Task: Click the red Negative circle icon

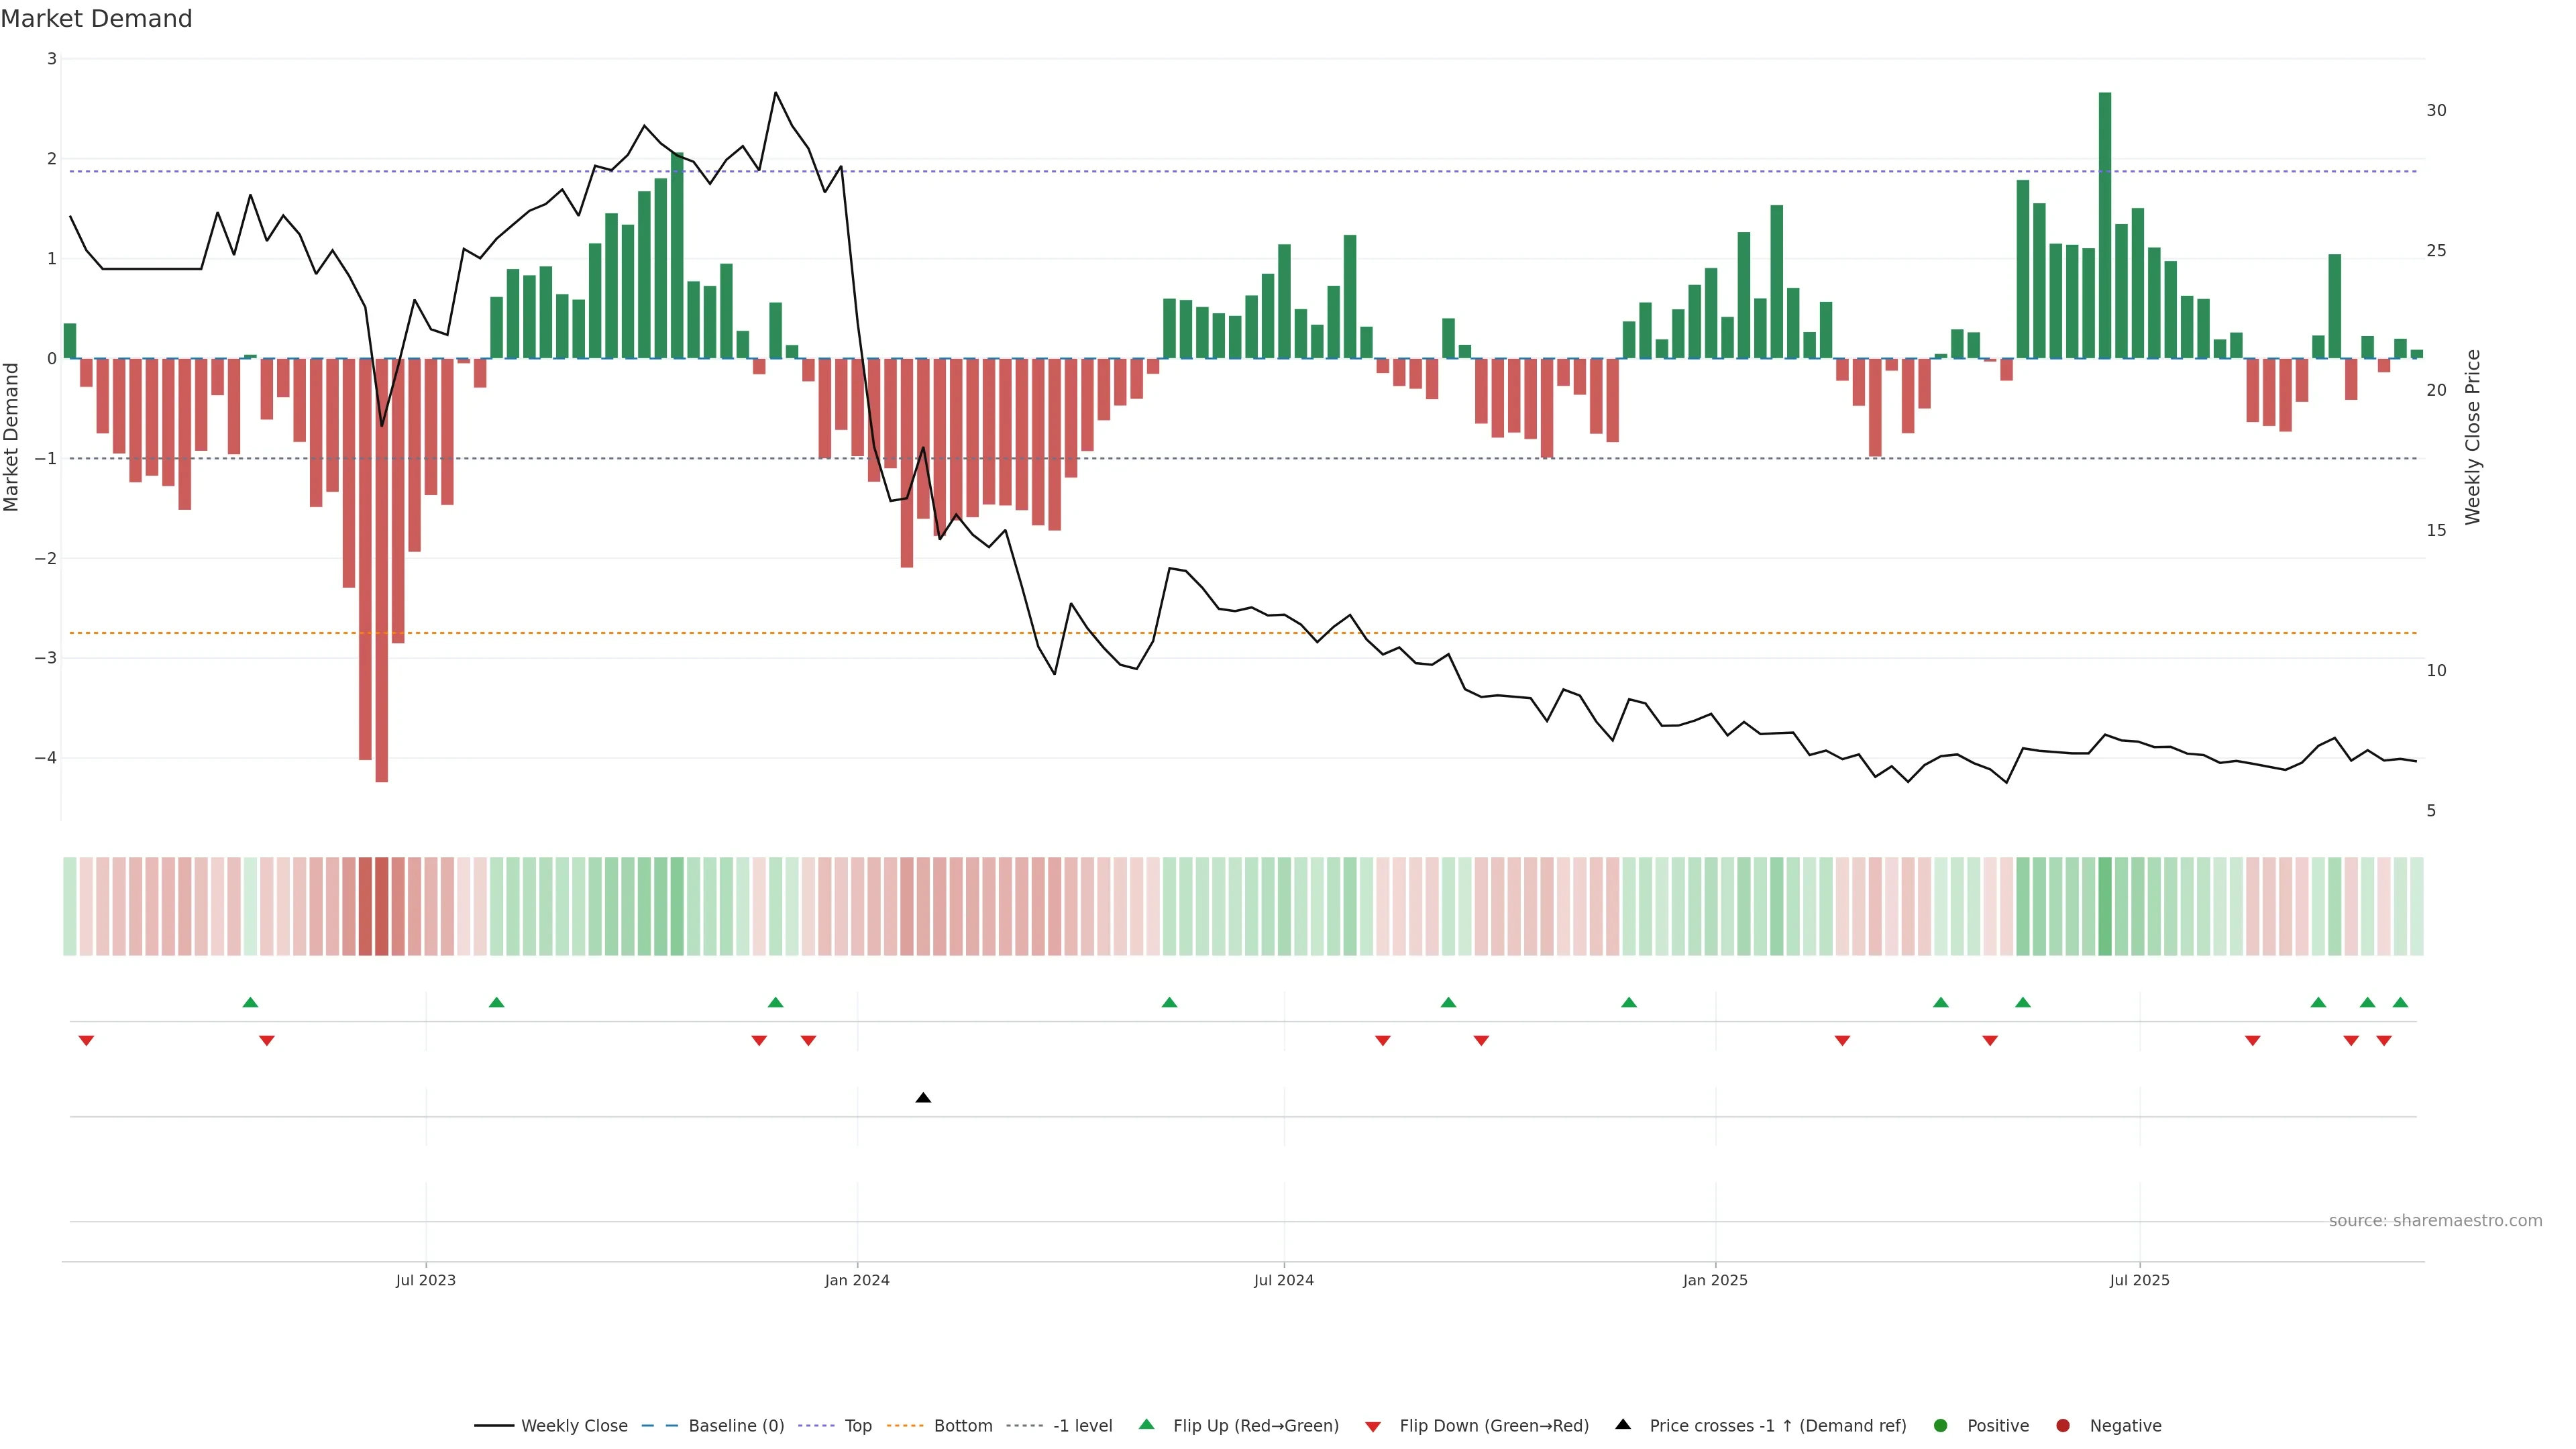Action: (x=2063, y=1425)
